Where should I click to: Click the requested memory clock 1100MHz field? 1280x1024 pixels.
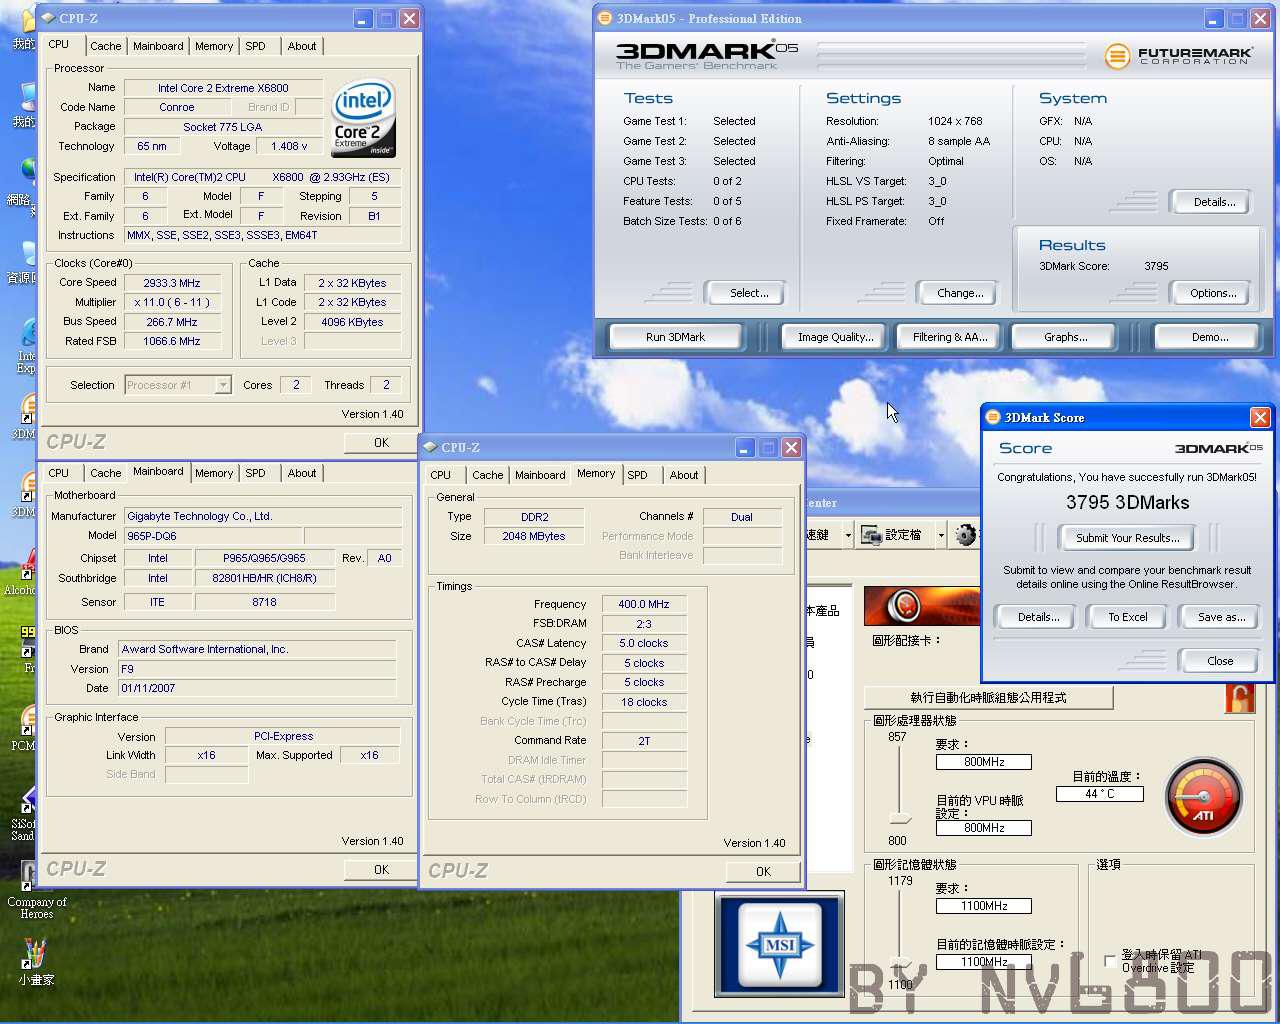coord(983,906)
